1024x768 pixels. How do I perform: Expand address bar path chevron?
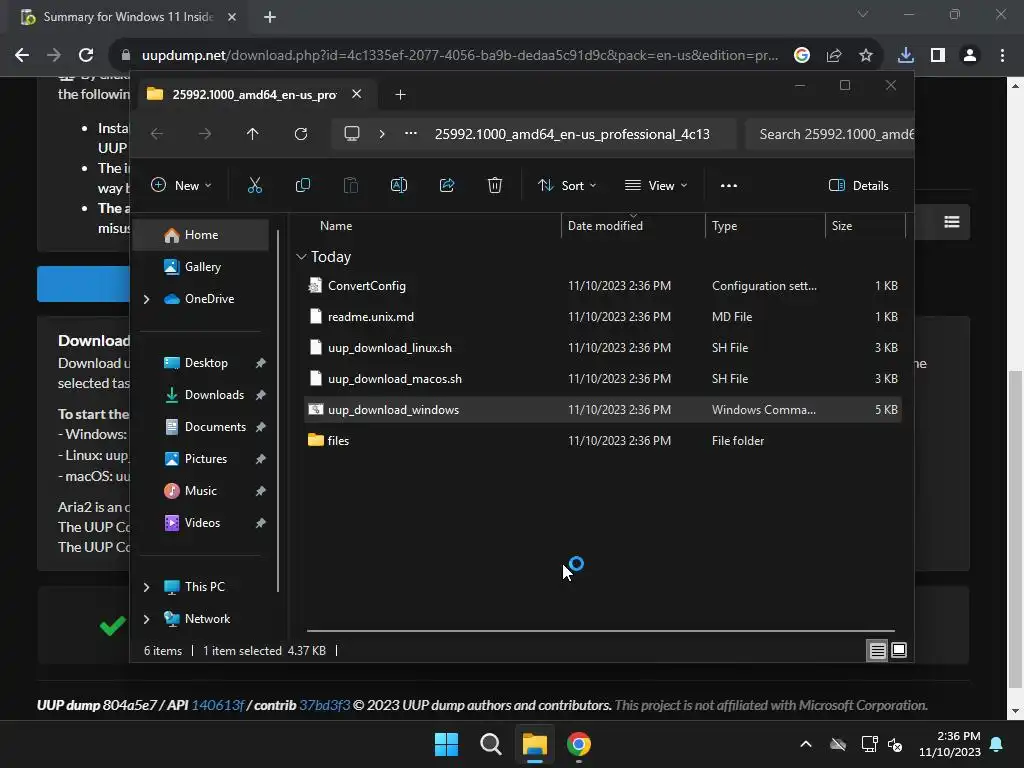click(382, 134)
